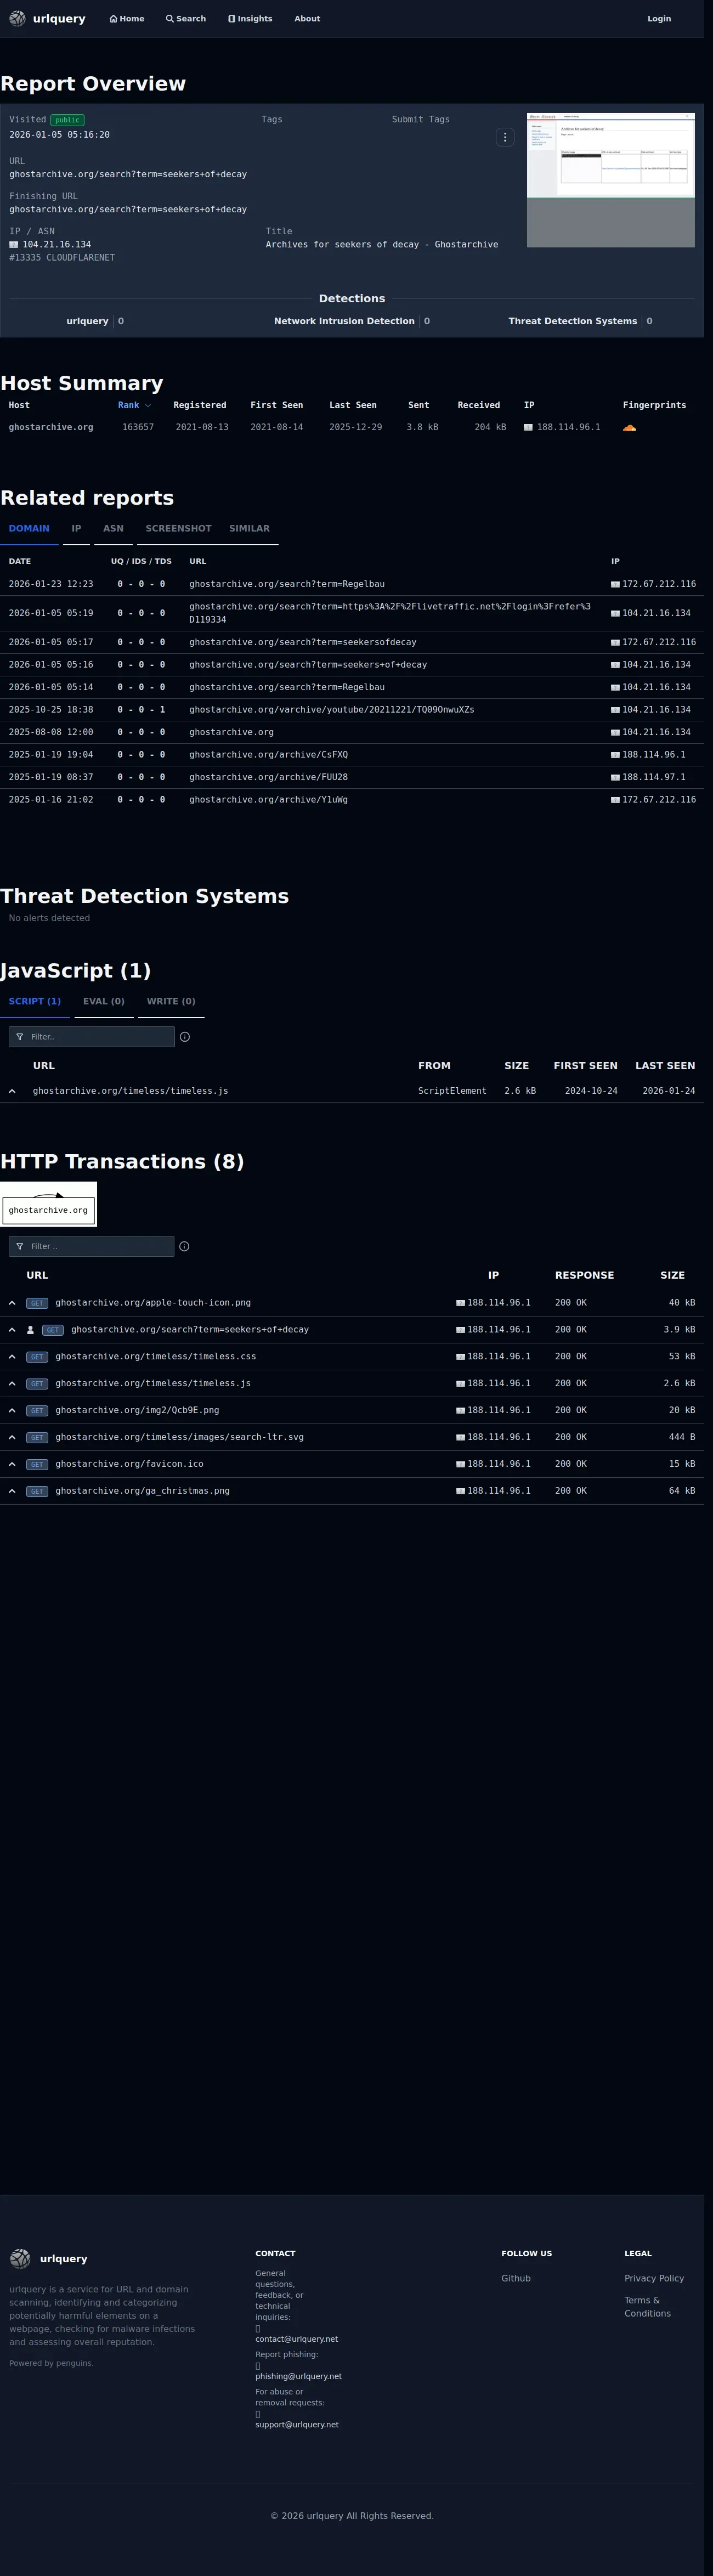
Task: Click GET badge for apple-touch-icon.png
Action: [37, 1303]
